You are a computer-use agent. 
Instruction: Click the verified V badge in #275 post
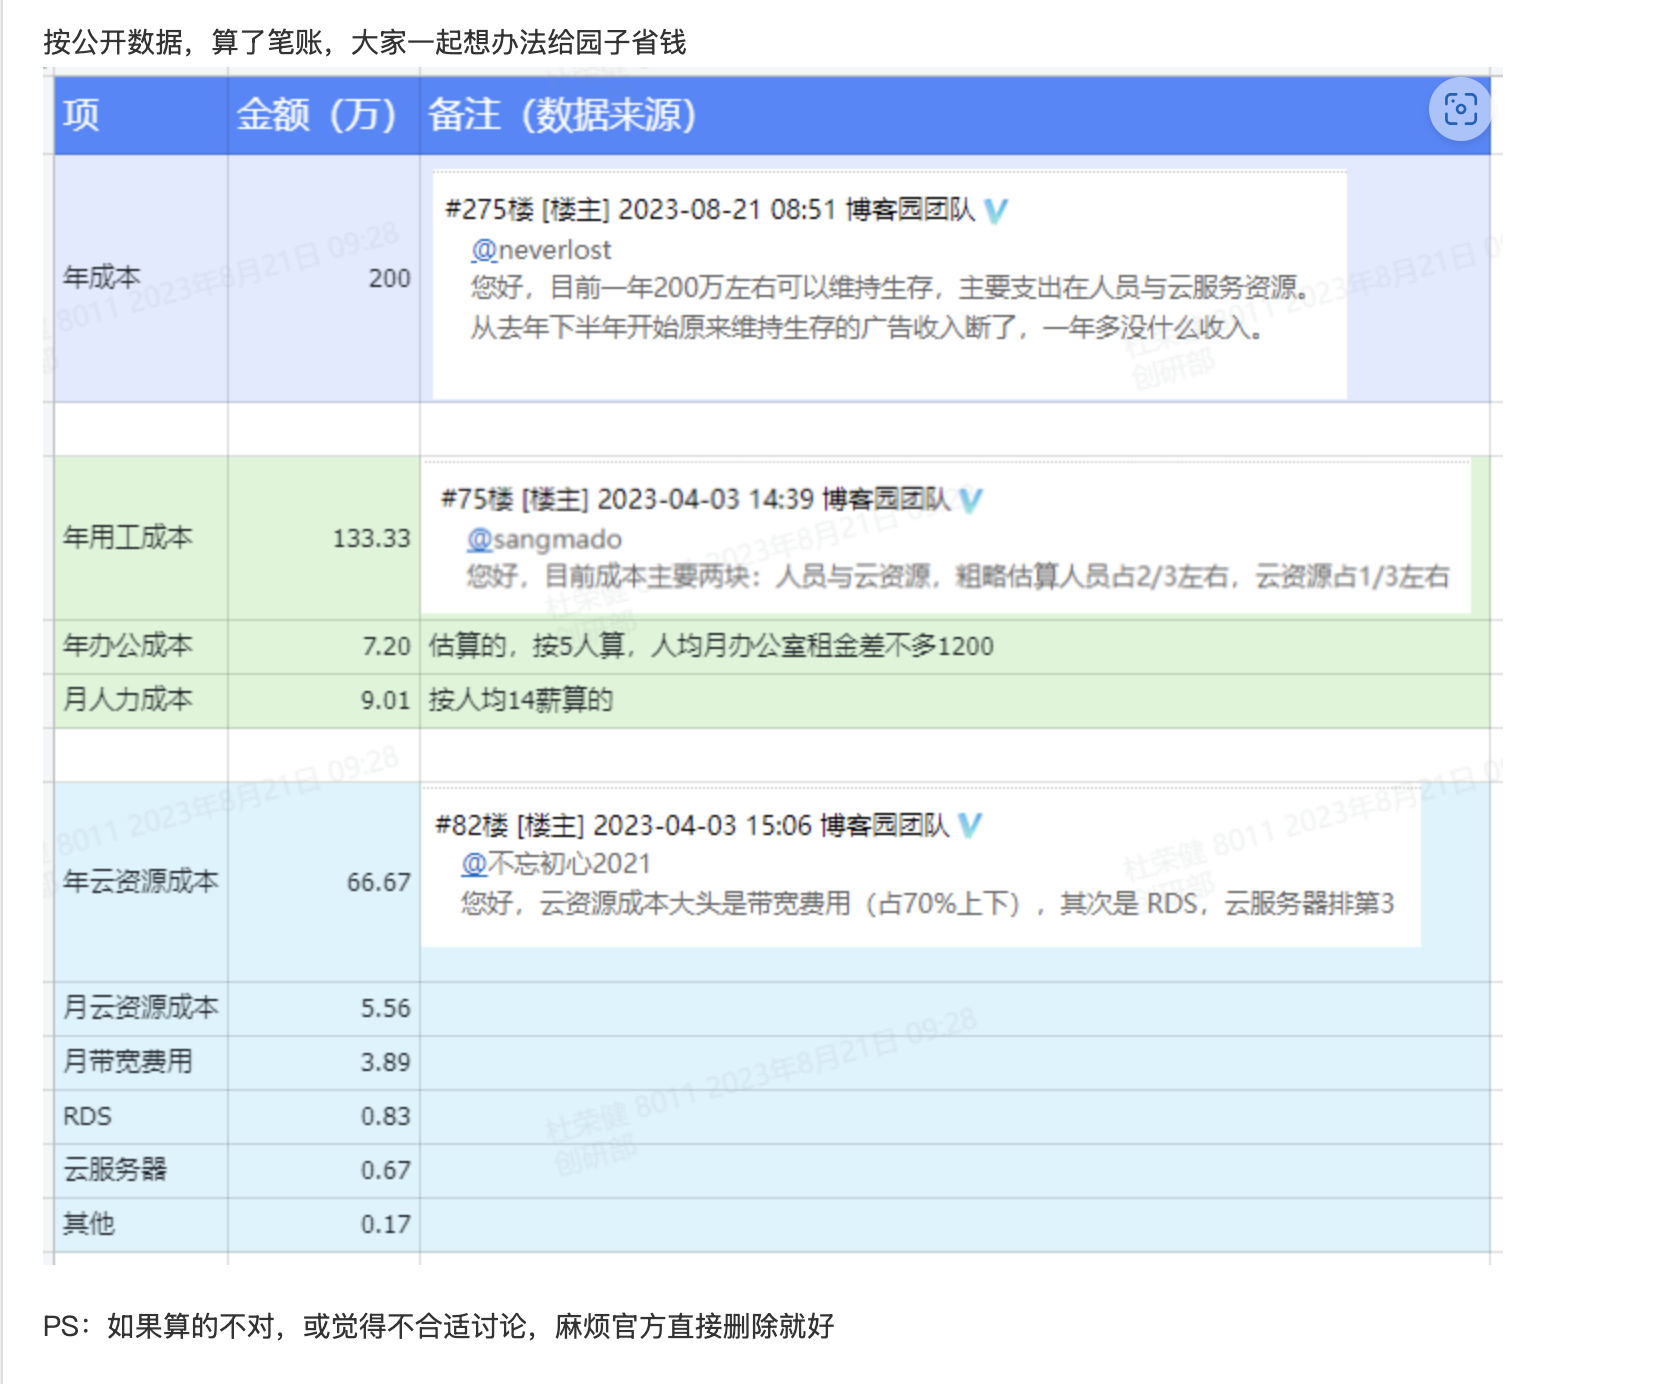pyautogui.click(x=995, y=210)
